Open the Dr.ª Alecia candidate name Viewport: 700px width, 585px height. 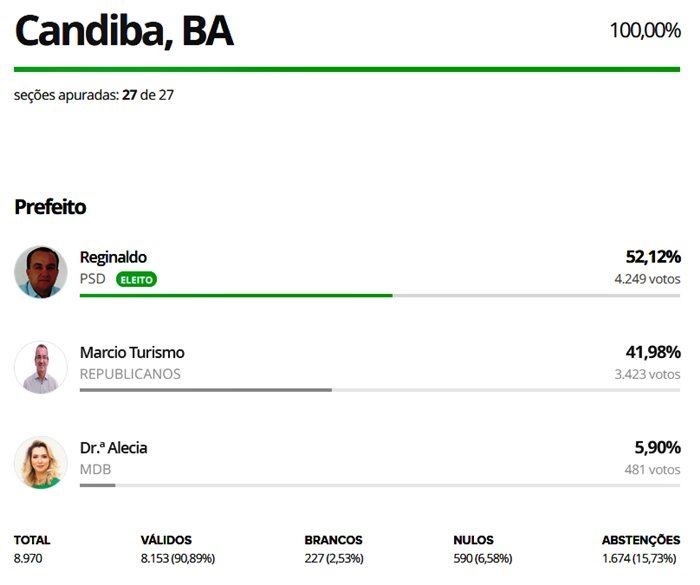pyautogui.click(x=113, y=447)
